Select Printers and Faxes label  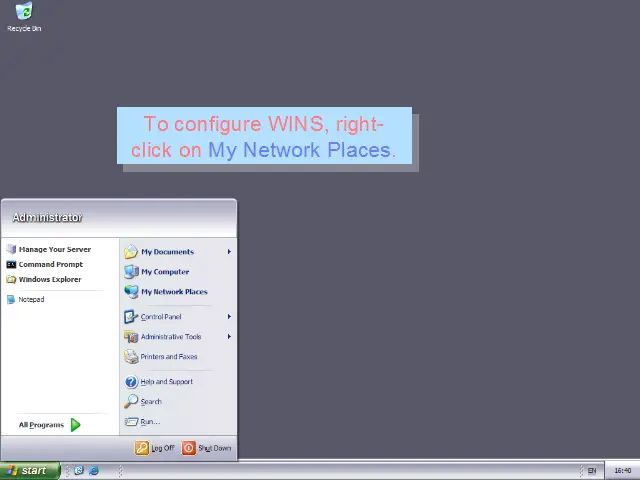(169, 357)
